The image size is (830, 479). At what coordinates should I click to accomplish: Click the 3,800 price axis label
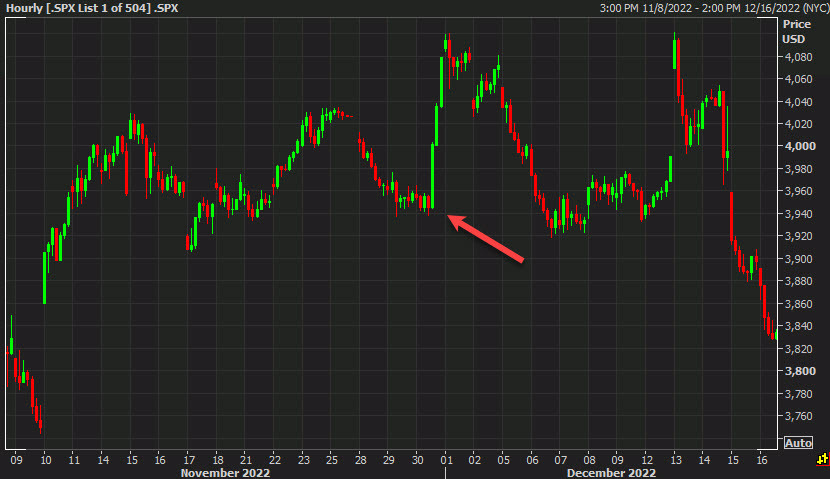pyautogui.click(x=800, y=371)
